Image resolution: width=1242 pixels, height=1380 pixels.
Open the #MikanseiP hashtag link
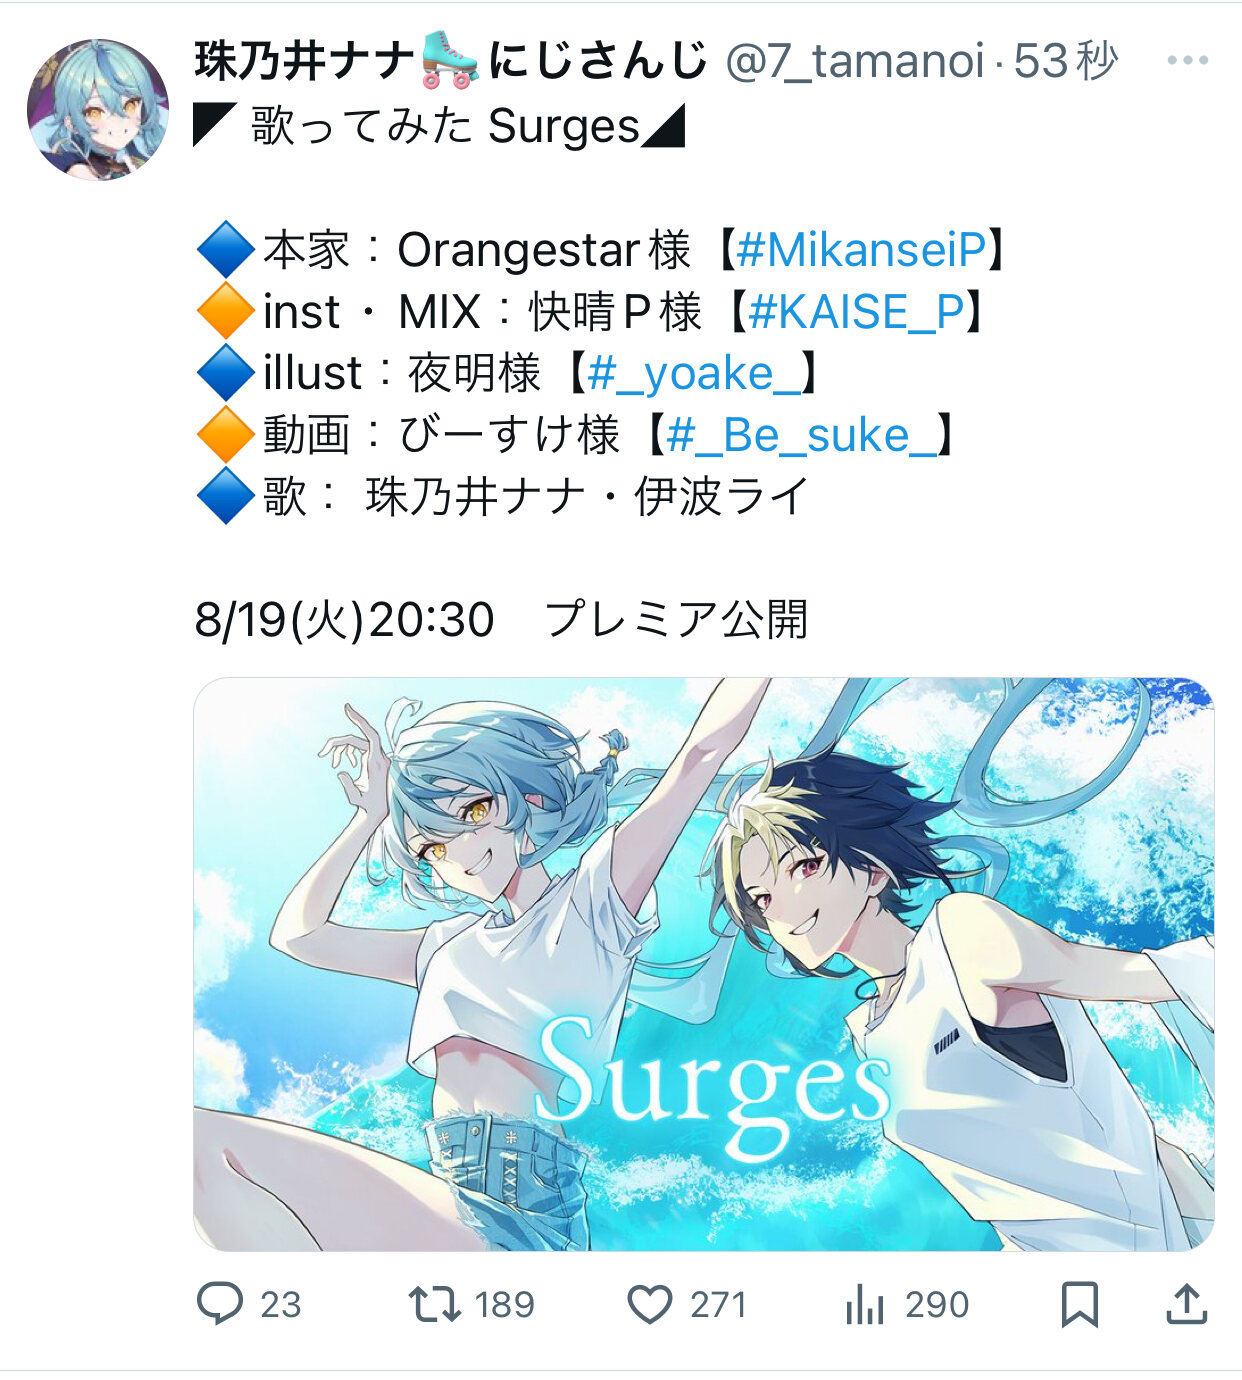point(861,250)
